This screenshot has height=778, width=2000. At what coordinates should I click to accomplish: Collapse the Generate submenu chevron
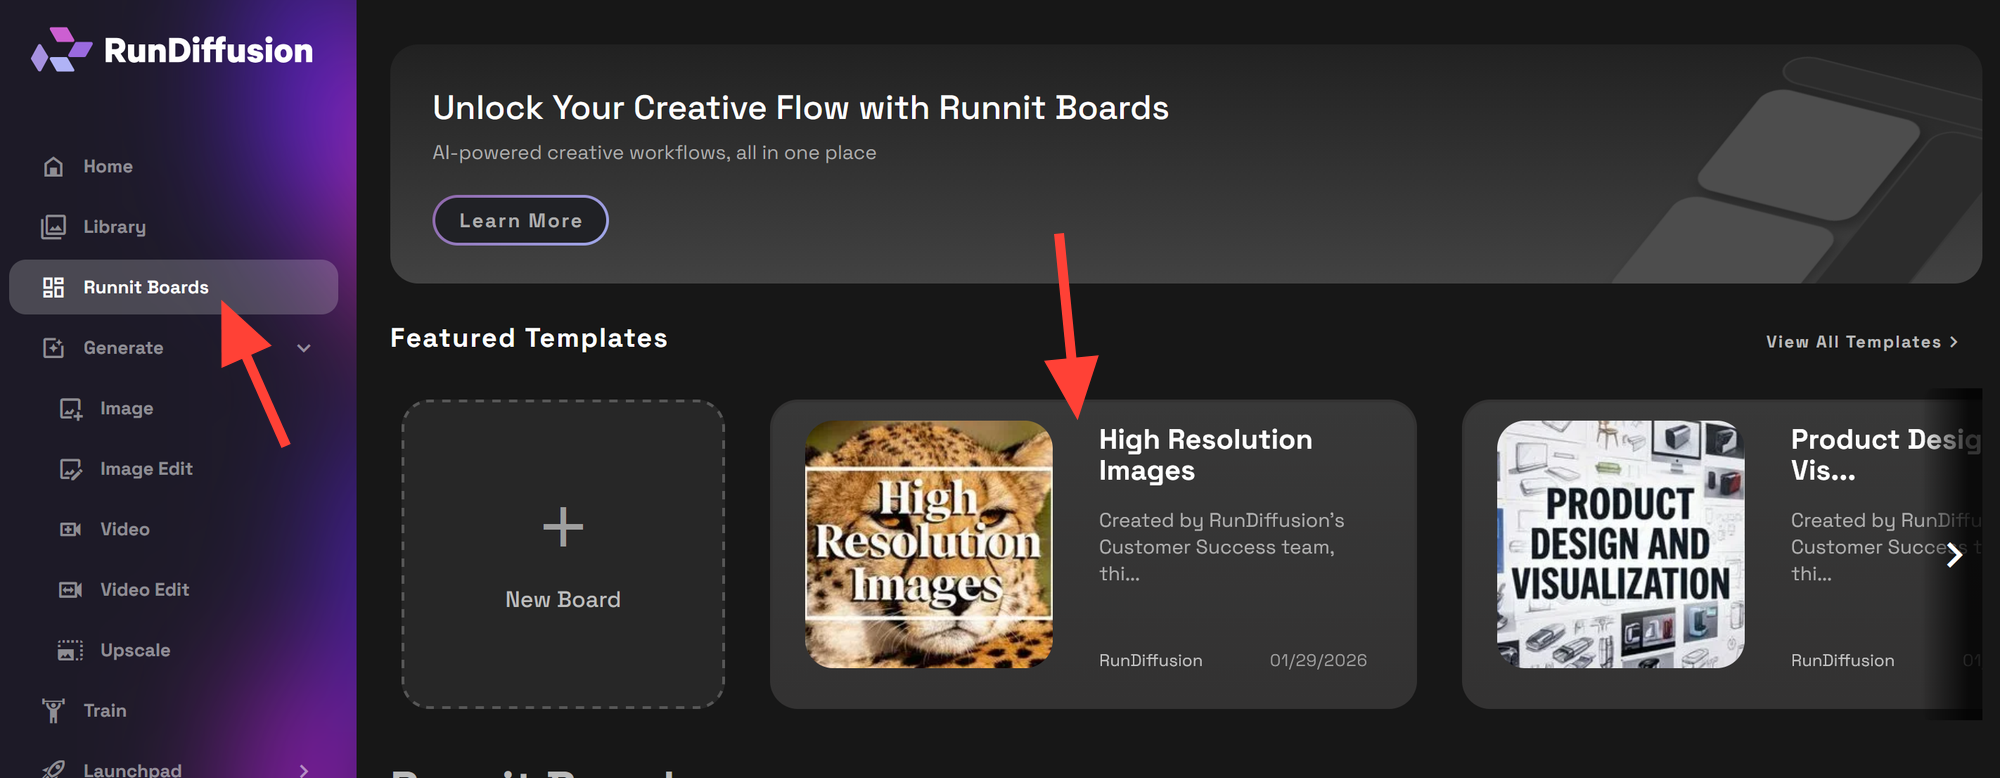pyautogui.click(x=304, y=348)
